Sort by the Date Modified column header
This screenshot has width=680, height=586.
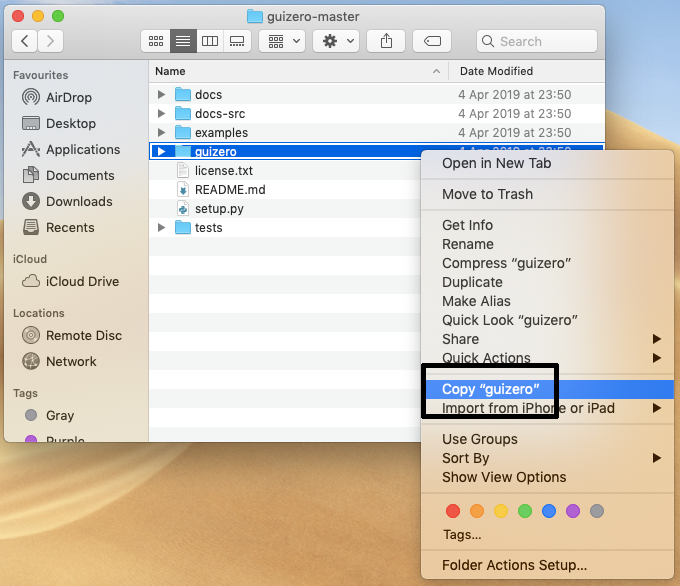pos(526,71)
